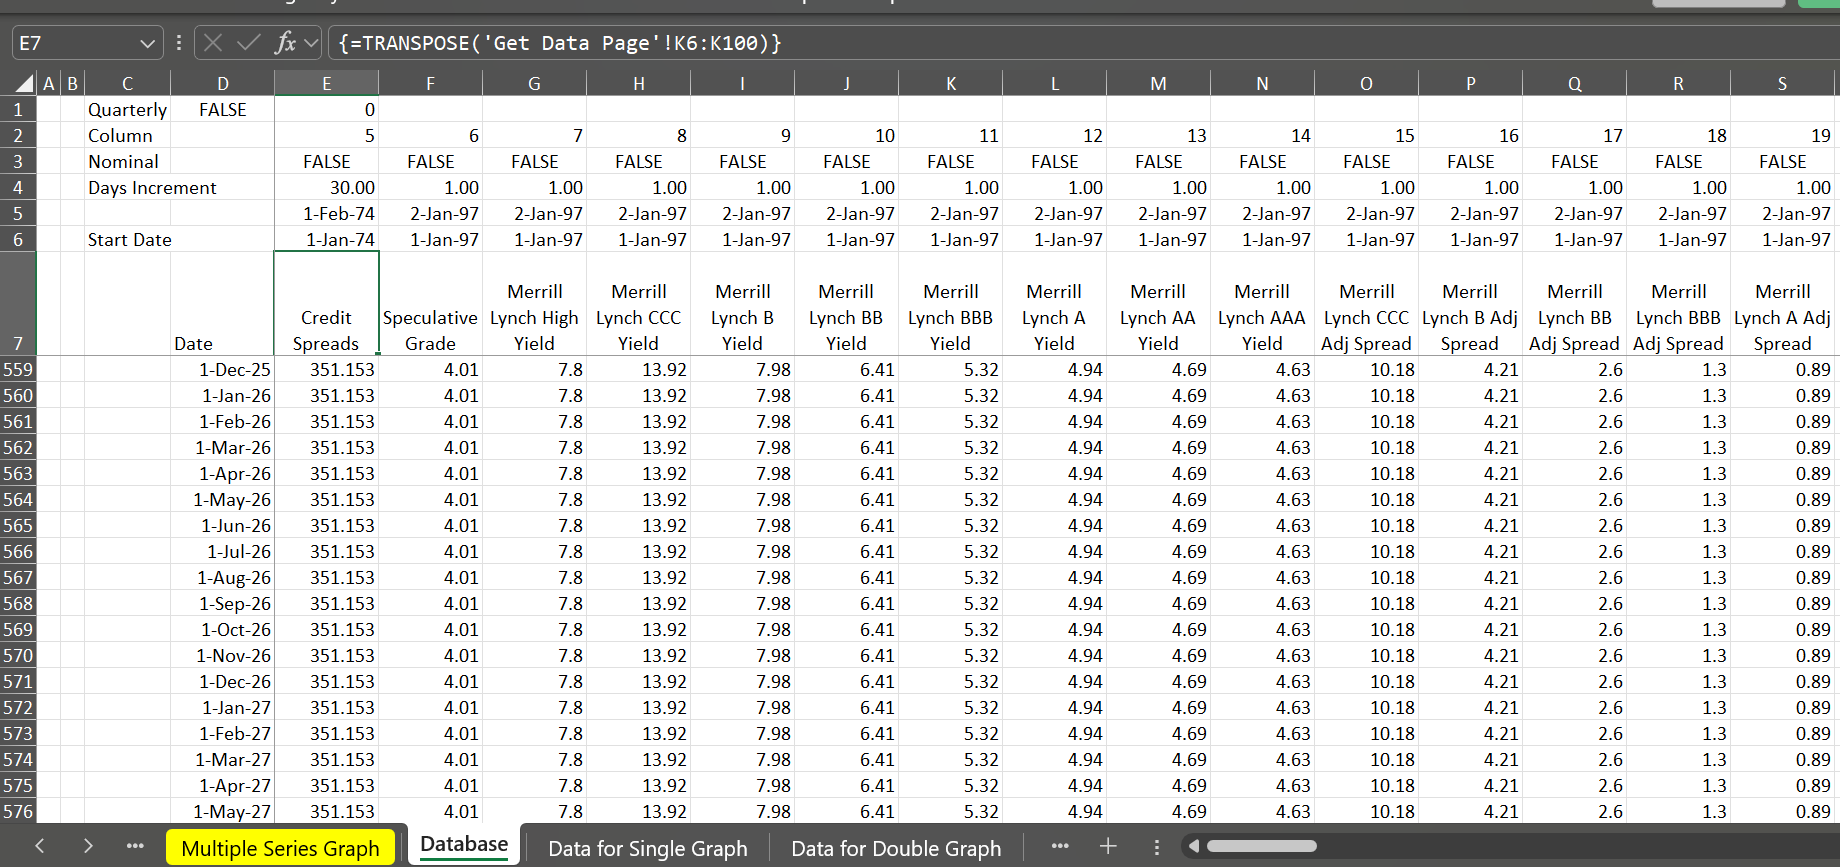Select the Speculative Grade header cell

pos(430,303)
